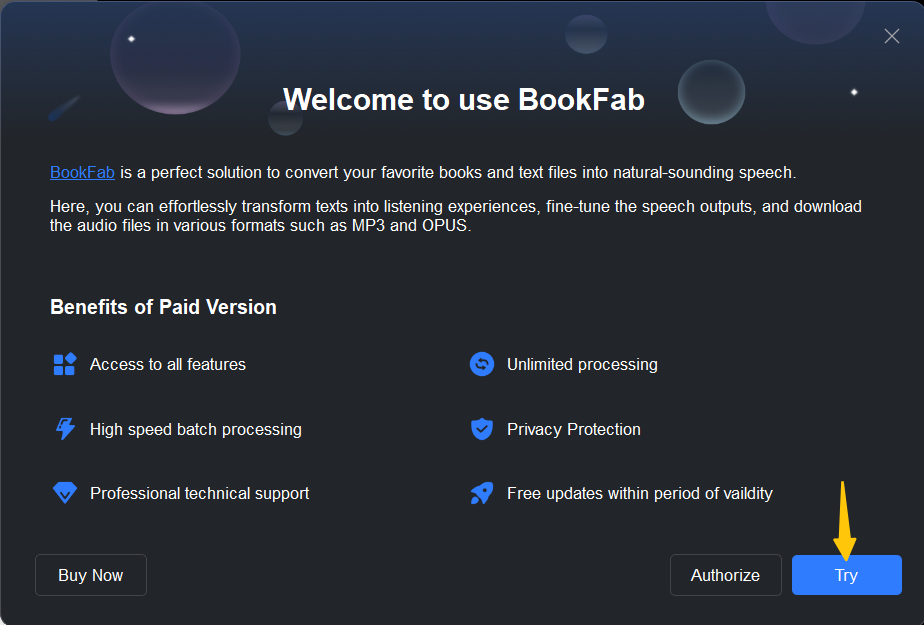Close the BookFab welcome dialog
The image size is (924, 625).
click(892, 36)
